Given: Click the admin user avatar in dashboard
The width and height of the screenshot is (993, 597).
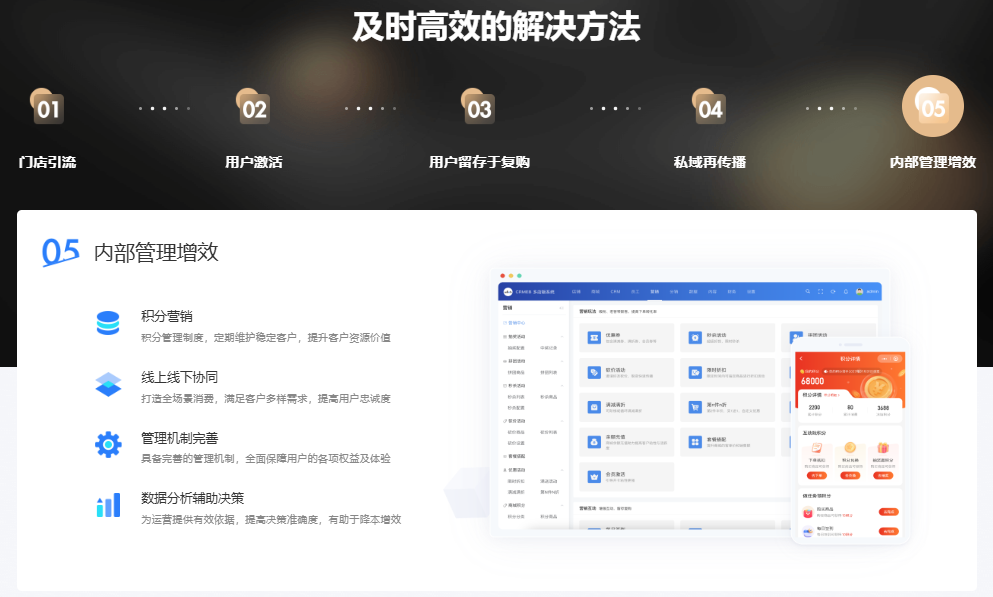Looking at the screenshot, I should (860, 292).
